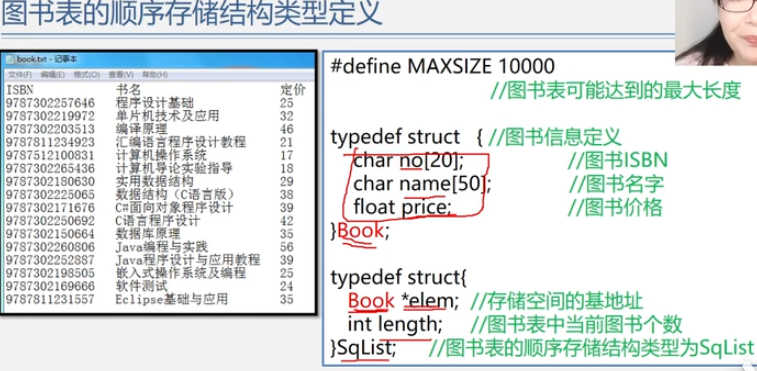The image size is (757, 371).
Task: Click the book.txt - 记事本 window title
Action: coord(47,59)
